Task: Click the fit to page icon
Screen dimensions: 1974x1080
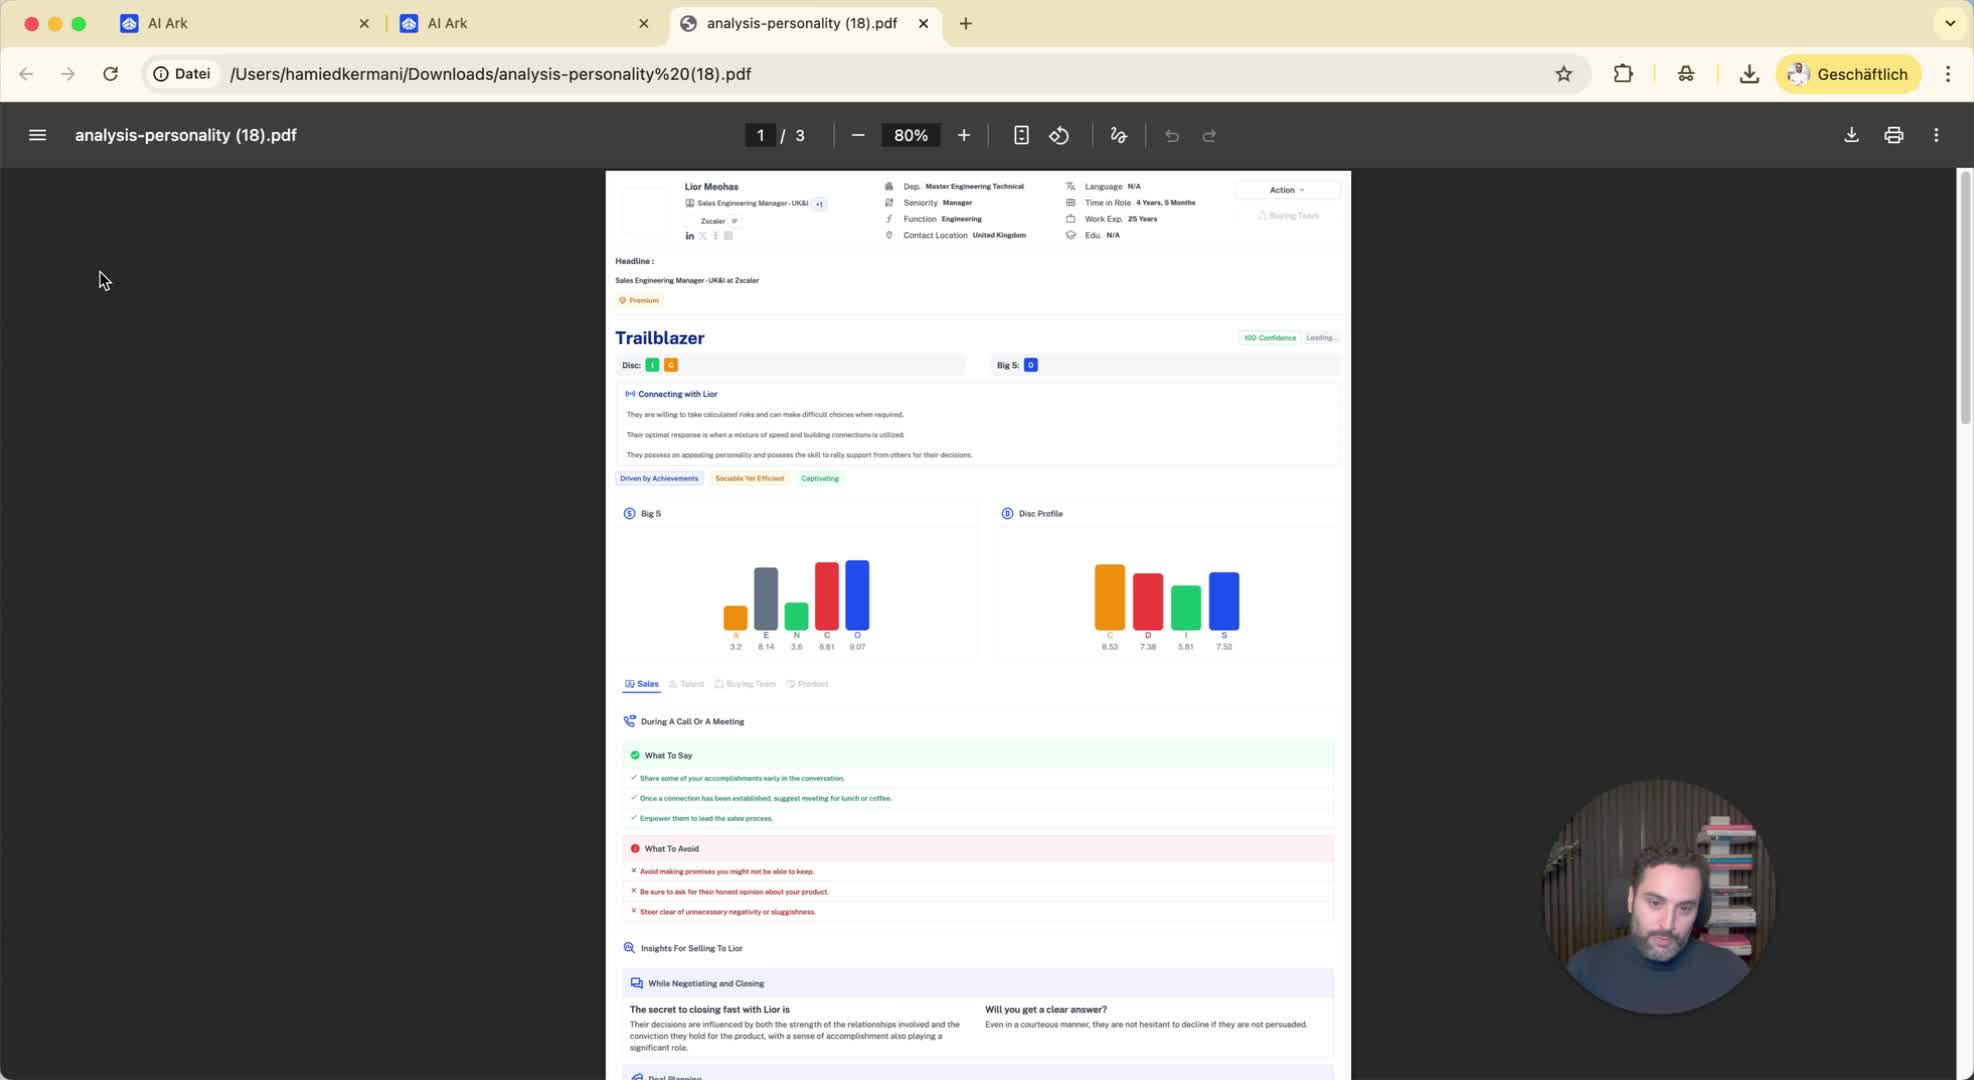Action: click(1021, 135)
